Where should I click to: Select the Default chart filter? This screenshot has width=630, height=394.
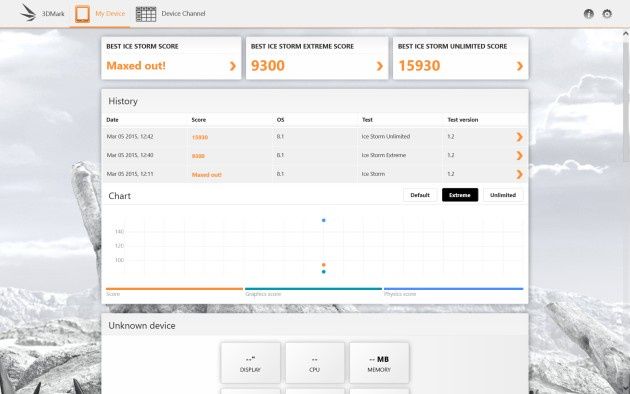(420, 195)
